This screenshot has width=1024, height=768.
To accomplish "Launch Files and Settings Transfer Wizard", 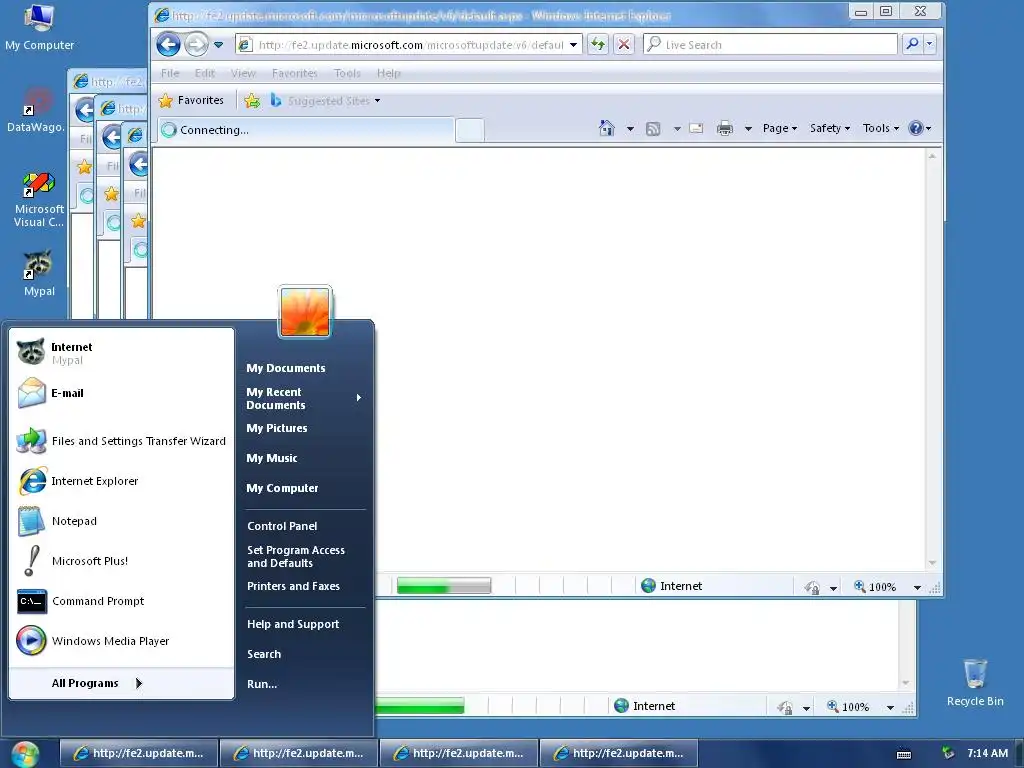I will pyautogui.click(x=122, y=441).
